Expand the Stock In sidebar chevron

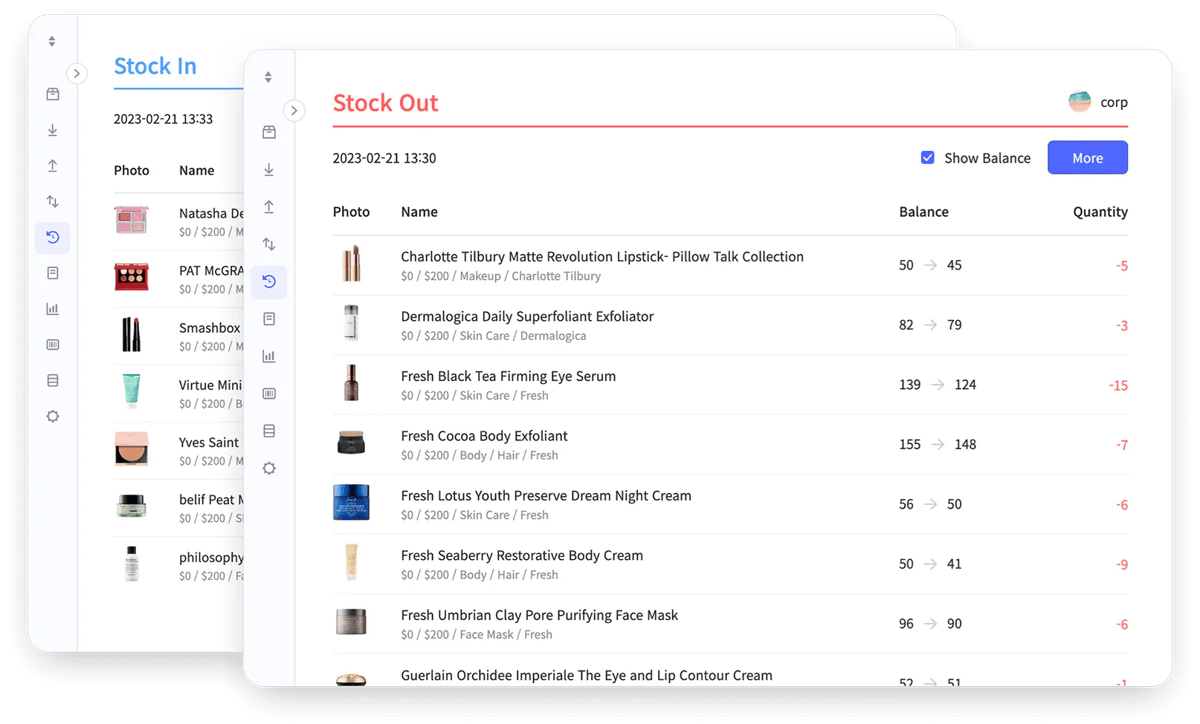point(77,73)
